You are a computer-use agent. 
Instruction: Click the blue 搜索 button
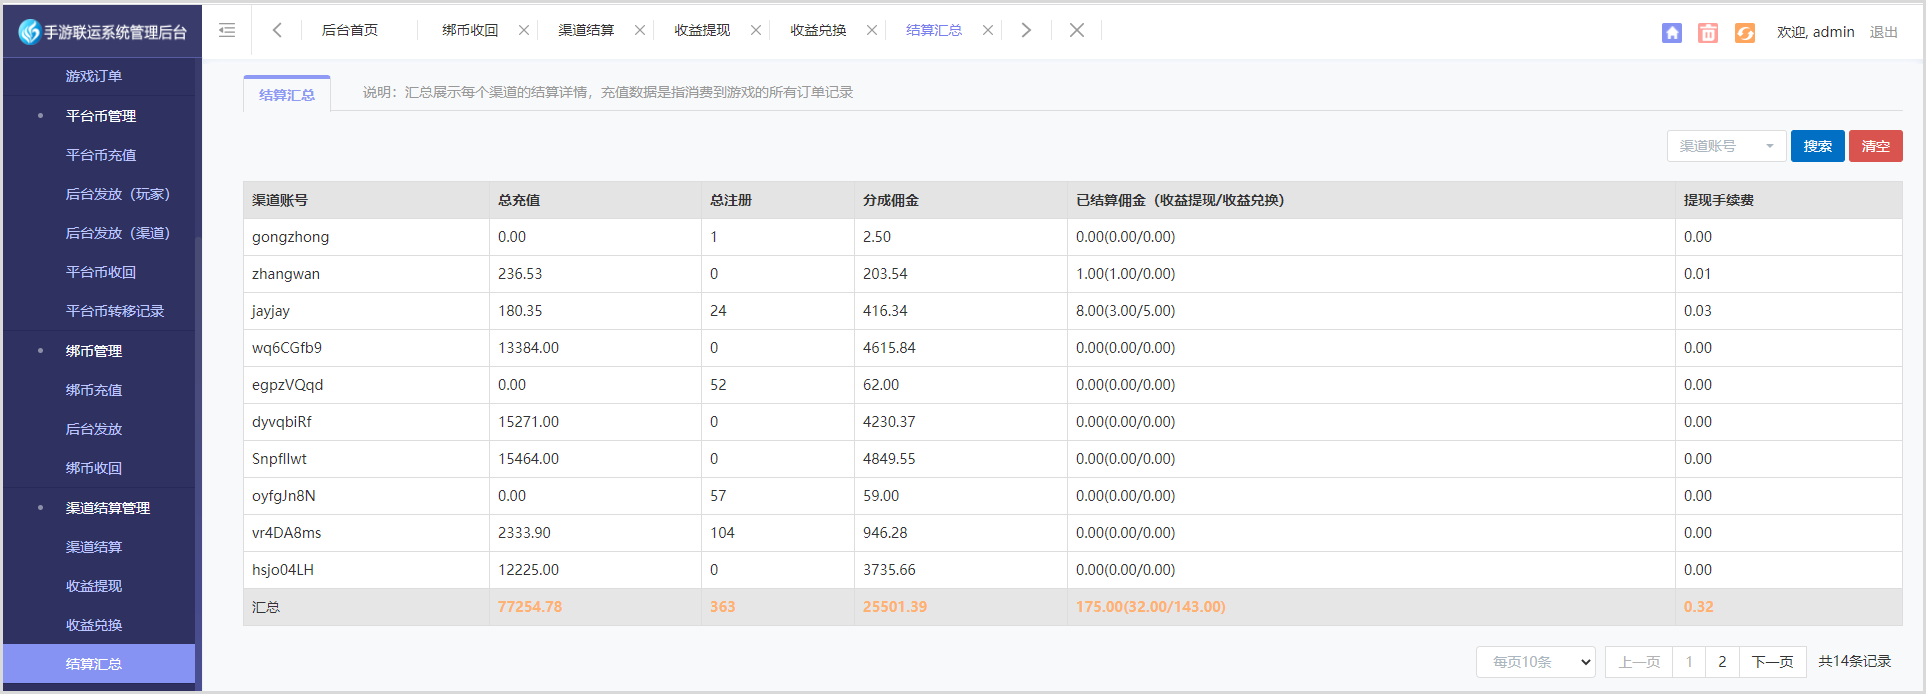pos(1818,146)
